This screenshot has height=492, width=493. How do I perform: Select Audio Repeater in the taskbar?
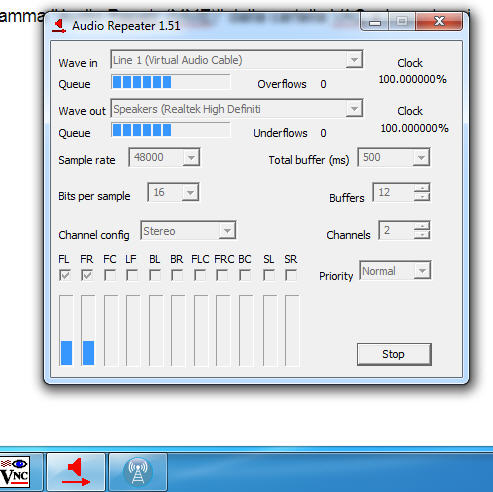pyautogui.click(x=76, y=472)
